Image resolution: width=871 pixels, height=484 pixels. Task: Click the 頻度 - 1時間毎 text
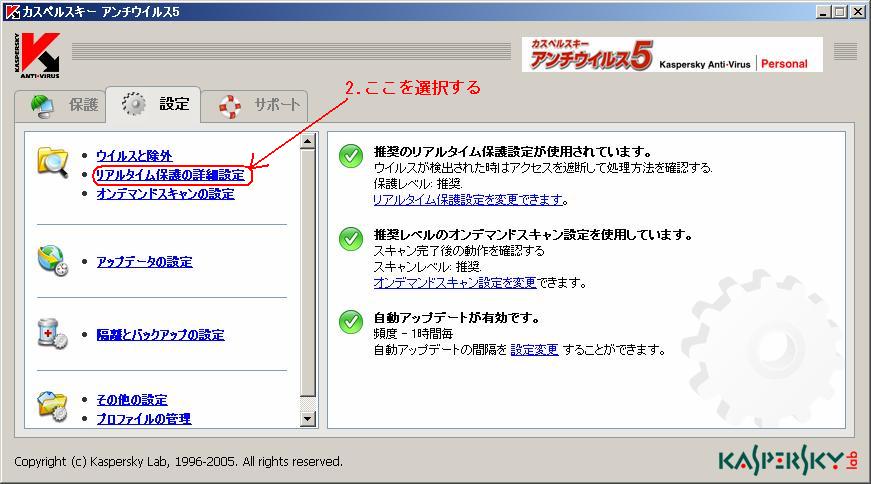[x=413, y=334]
